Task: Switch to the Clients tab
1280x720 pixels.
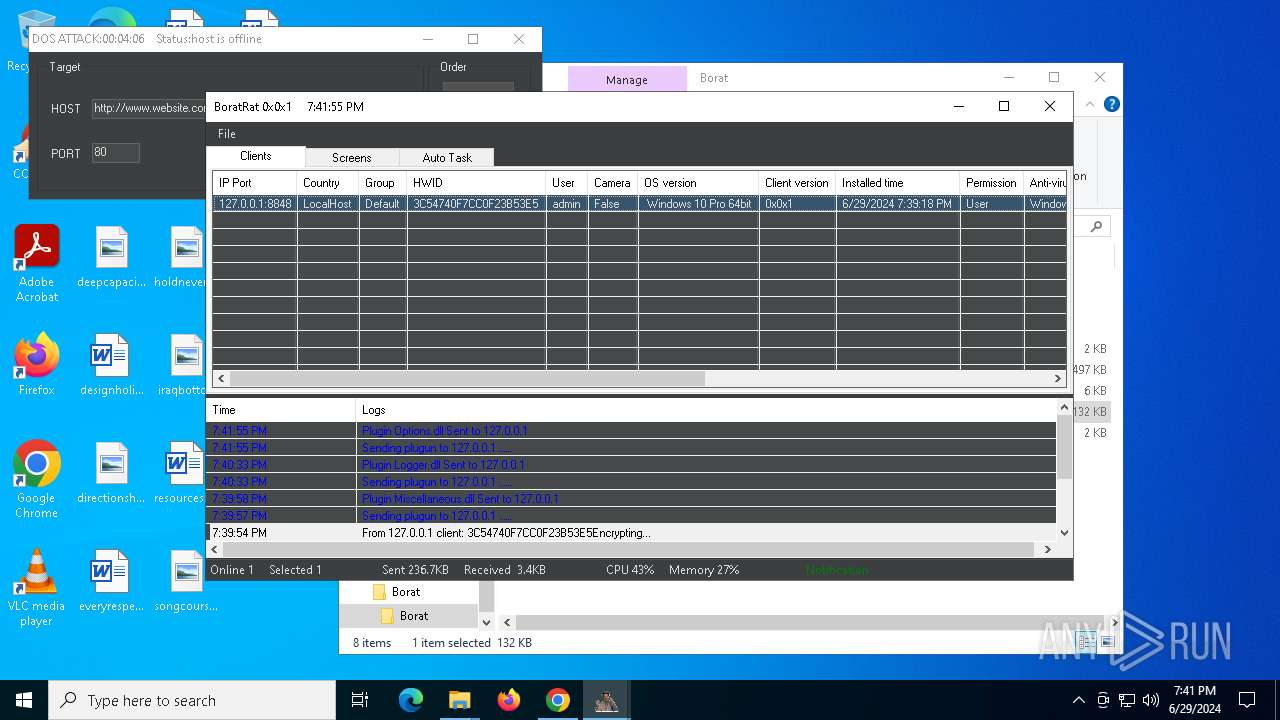Action: [256, 156]
